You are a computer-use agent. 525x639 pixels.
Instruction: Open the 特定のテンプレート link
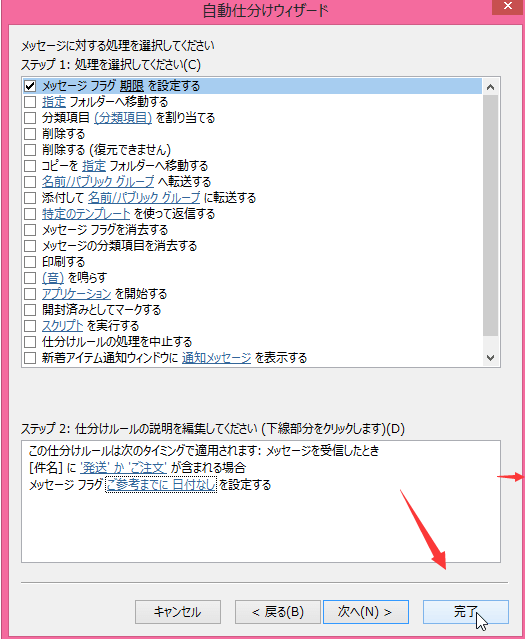tap(86, 214)
